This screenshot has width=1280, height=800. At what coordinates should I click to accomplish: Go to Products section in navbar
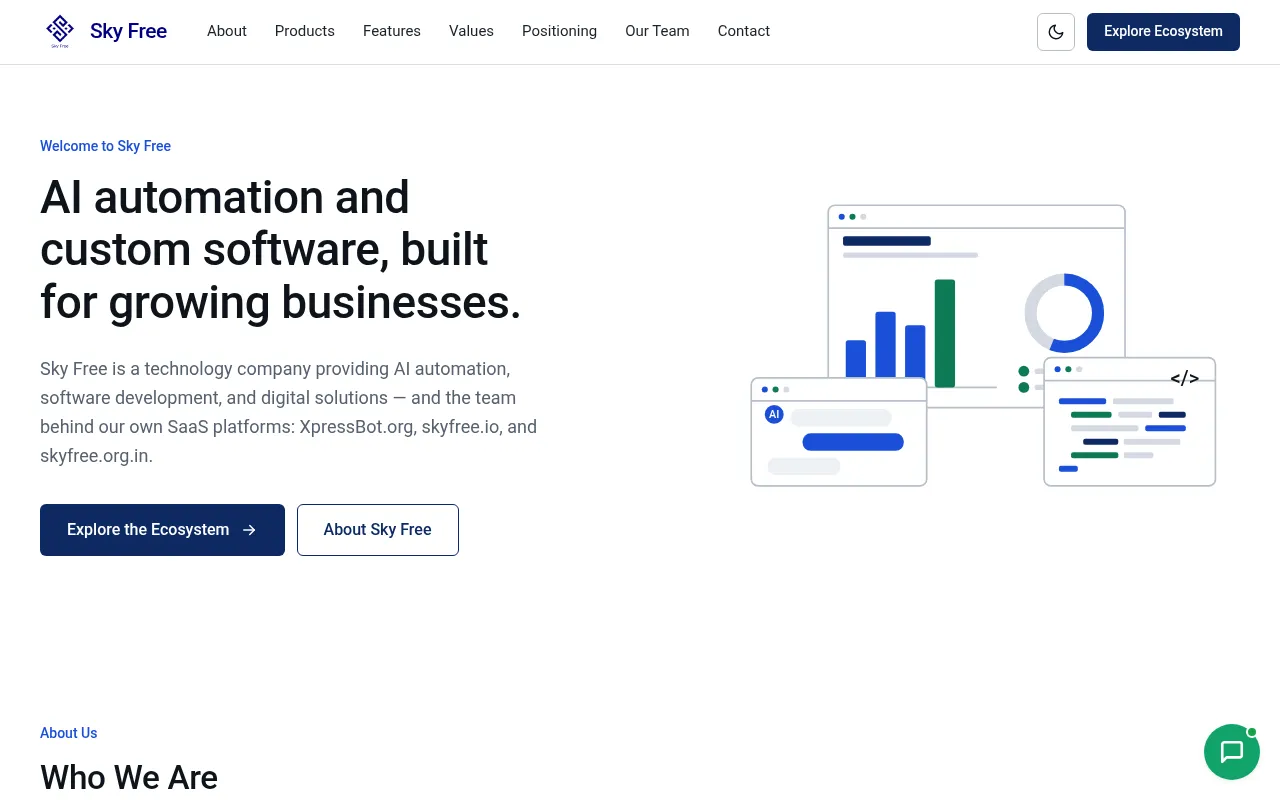pyautogui.click(x=305, y=31)
